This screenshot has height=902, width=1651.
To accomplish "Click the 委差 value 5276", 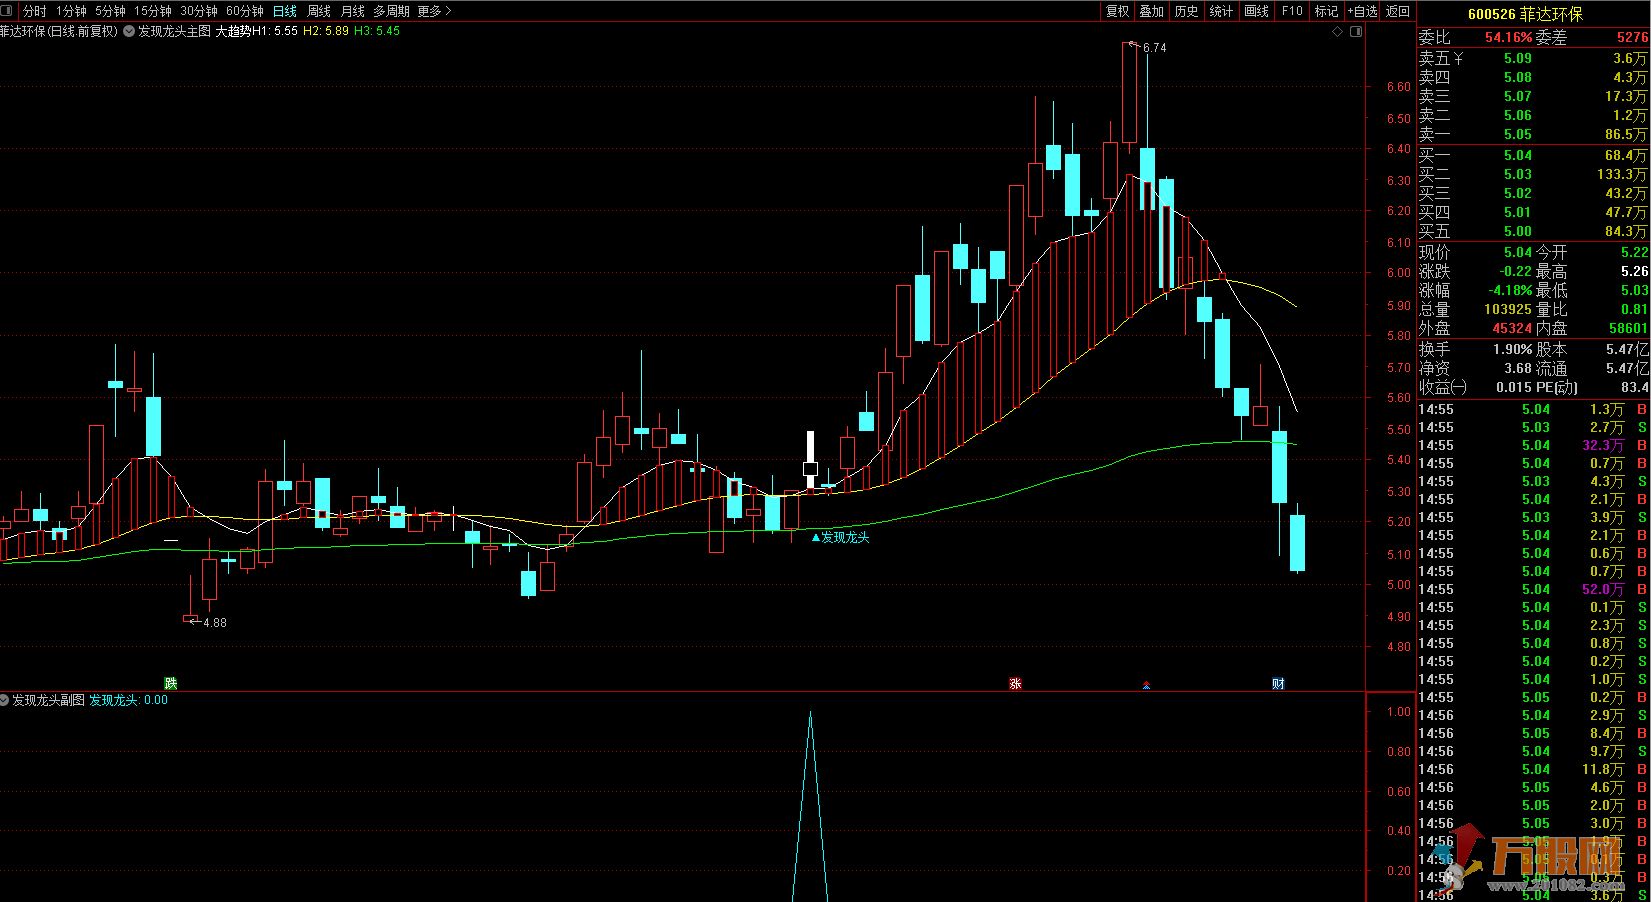I will click(x=1632, y=38).
